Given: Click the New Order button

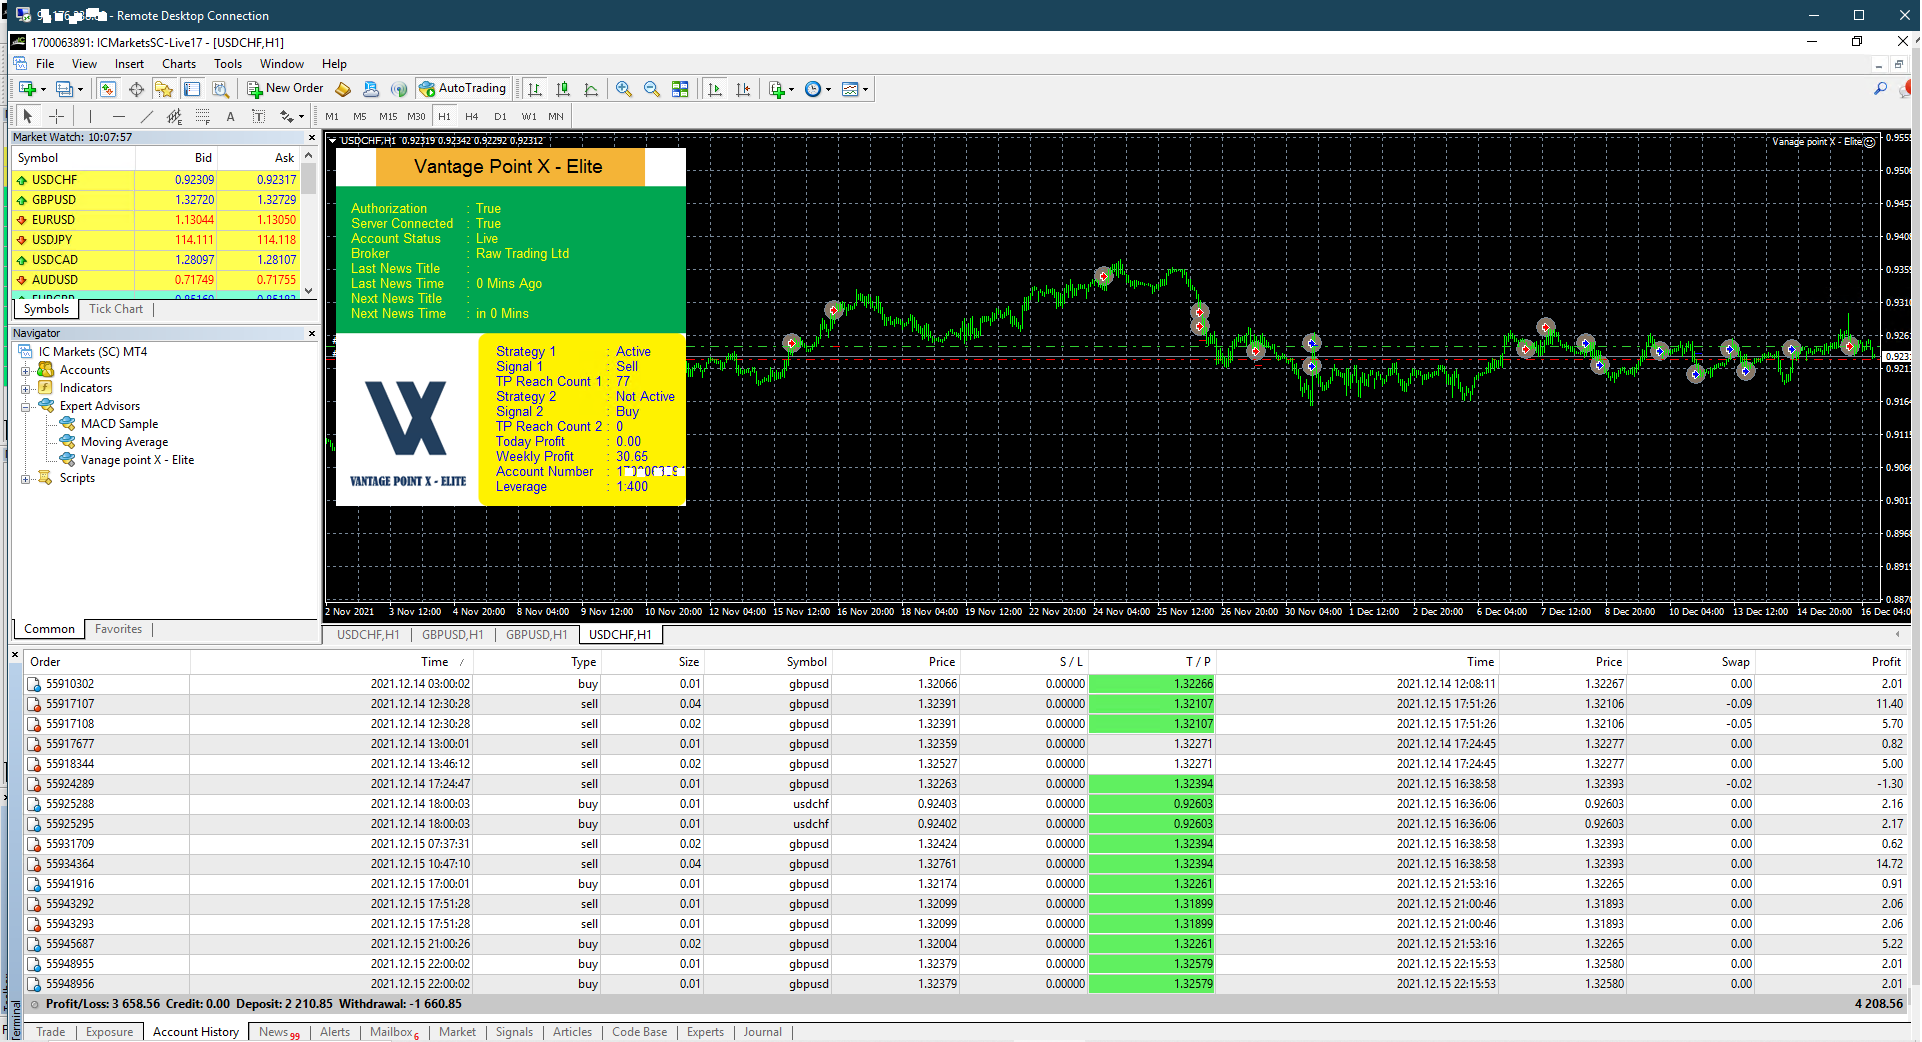Looking at the screenshot, I should click(x=285, y=89).
